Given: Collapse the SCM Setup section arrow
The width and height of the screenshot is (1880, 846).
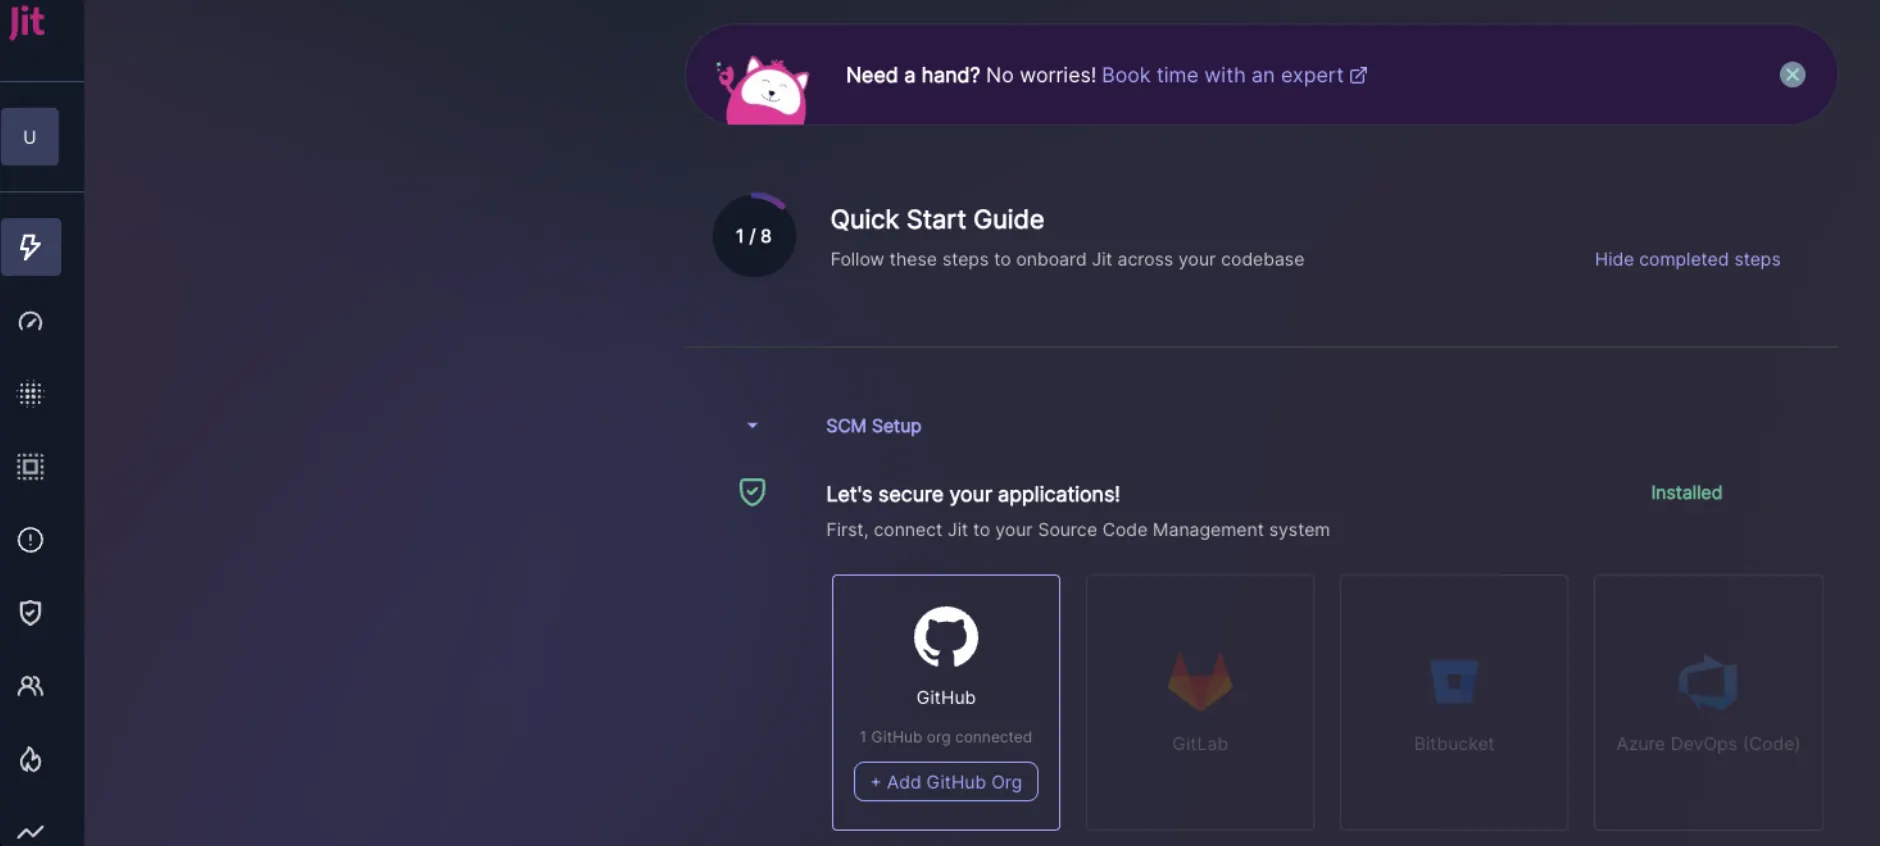Looking at the screenshot, I should point(753,426).
